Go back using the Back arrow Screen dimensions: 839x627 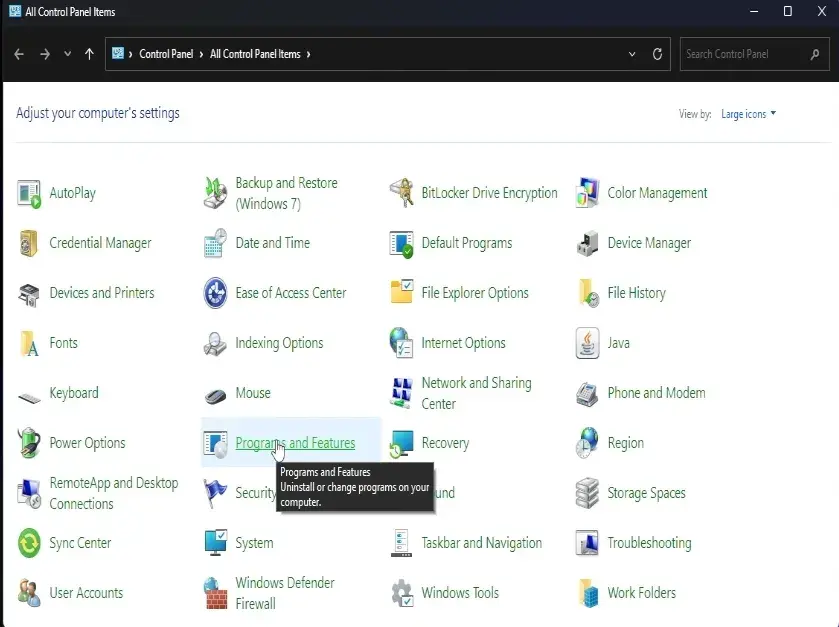point(18,54)
